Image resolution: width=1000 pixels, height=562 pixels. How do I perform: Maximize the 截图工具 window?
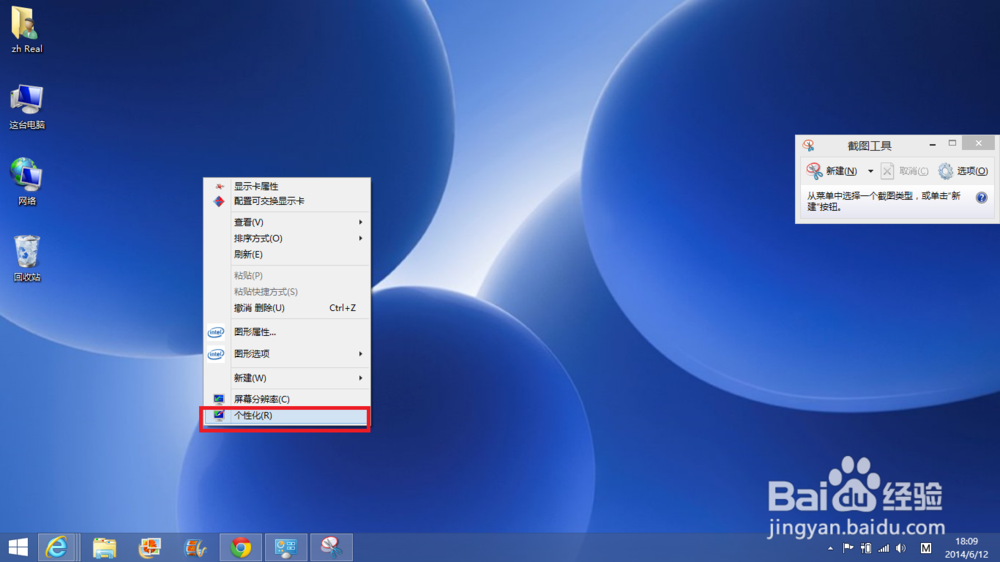pyautogui.click(x=952, y=144)
